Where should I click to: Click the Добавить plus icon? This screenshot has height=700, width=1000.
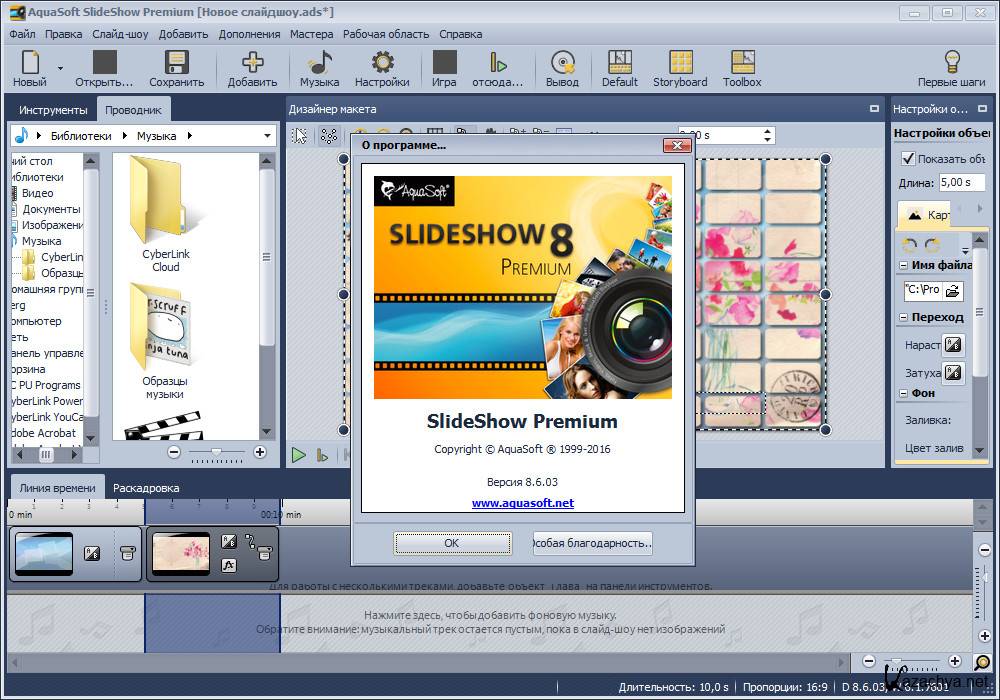click(252, 63)
